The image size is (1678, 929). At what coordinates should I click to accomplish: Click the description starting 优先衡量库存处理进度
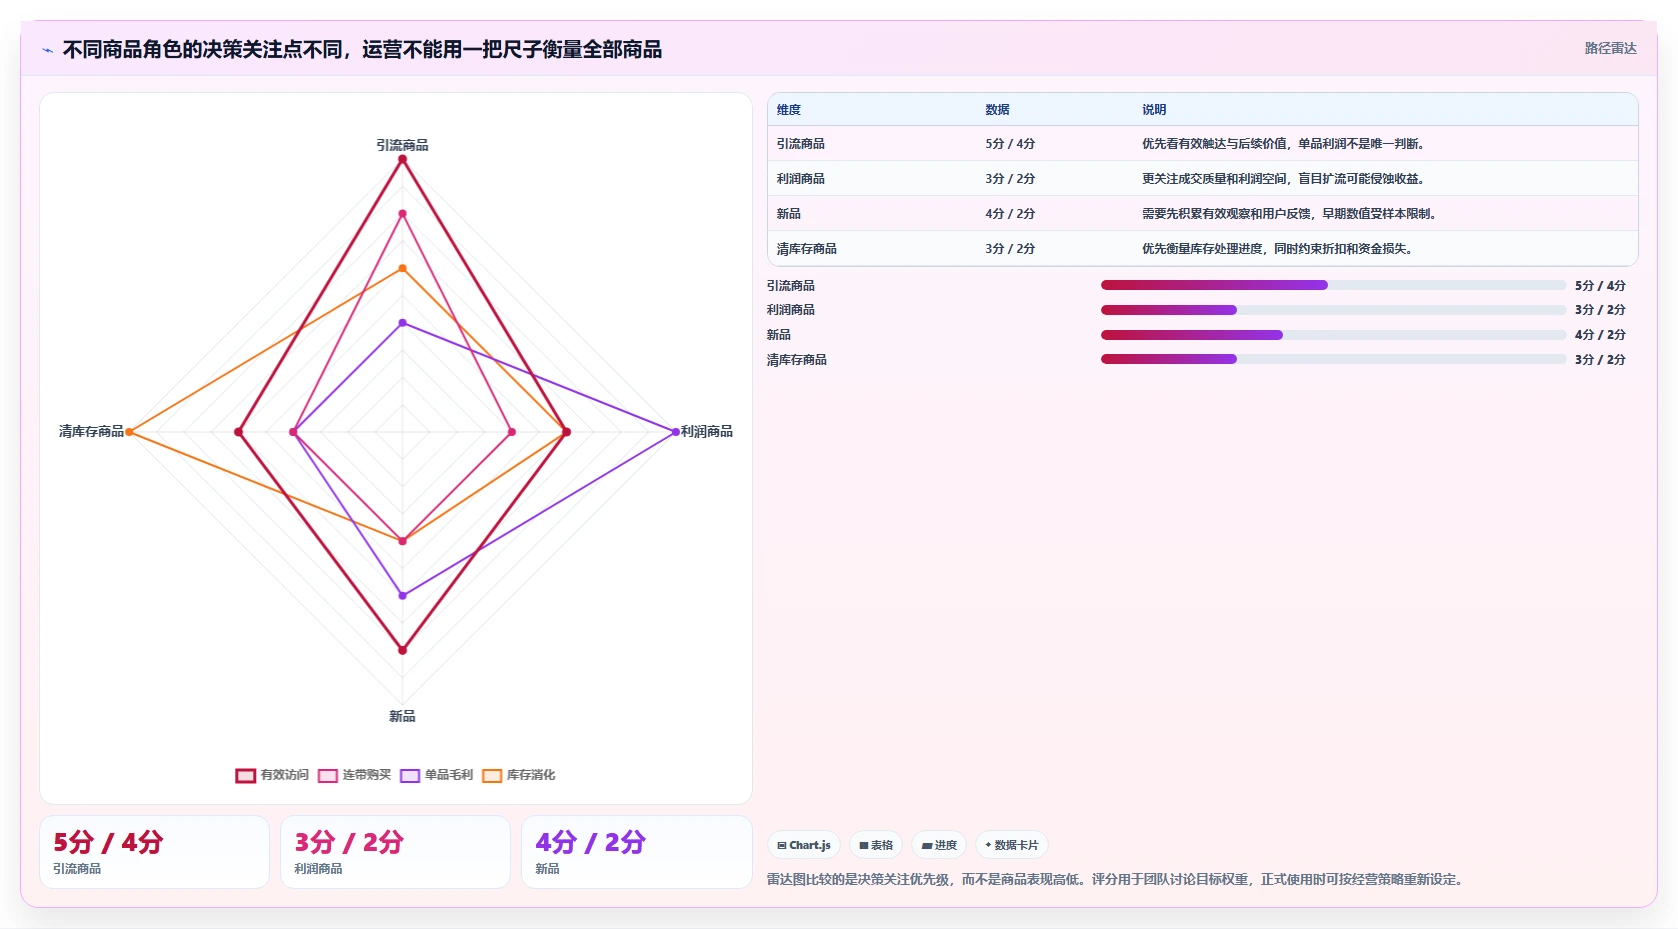click(1278, 249)
